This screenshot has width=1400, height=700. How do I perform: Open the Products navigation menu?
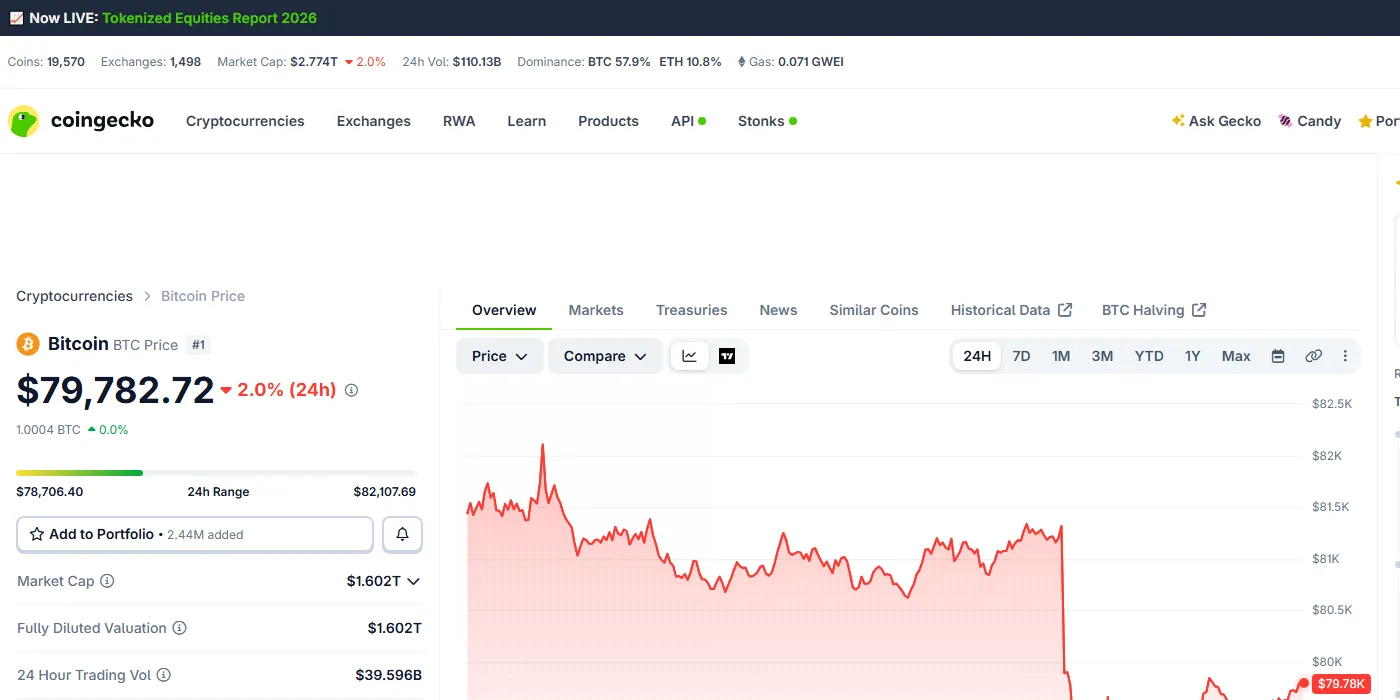[x=608, y=121]
